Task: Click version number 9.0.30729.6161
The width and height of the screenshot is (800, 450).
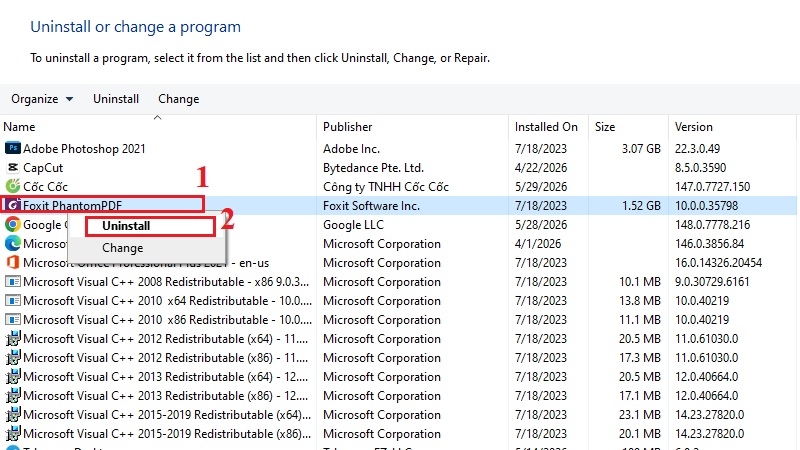Action: [x=712, y=282]
